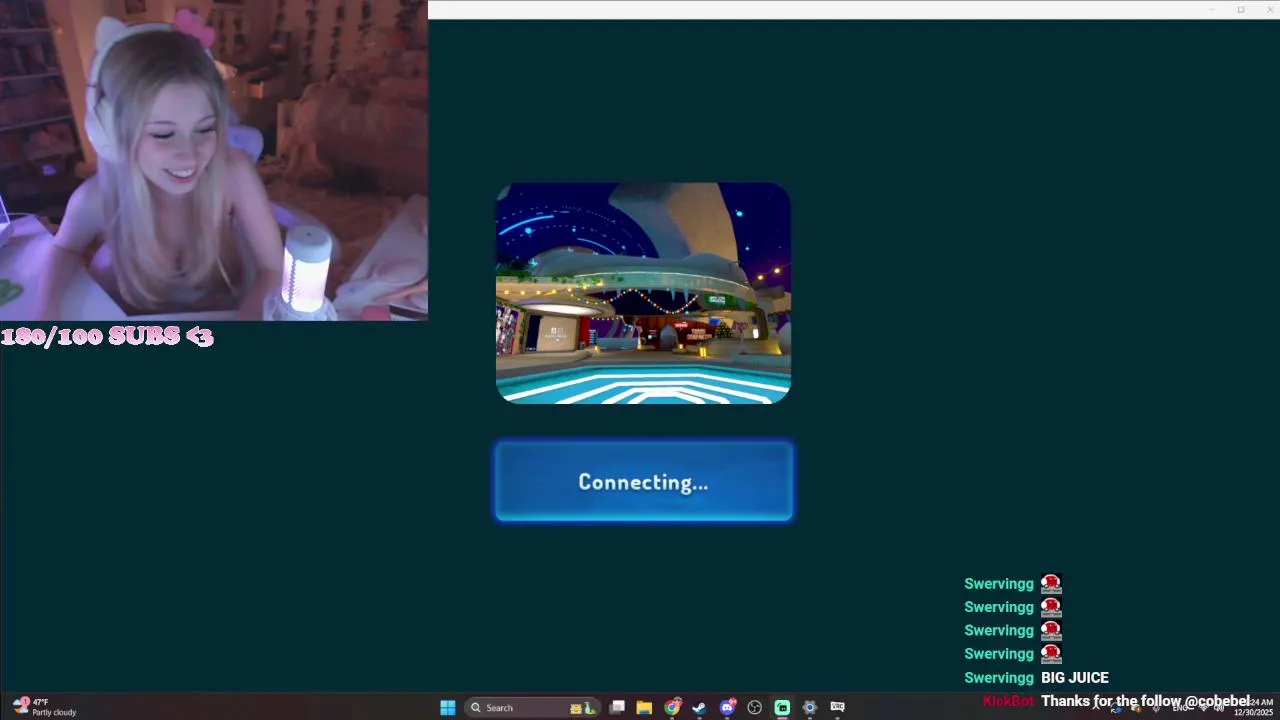This screenshot has height=720, width=1280.
Task: Click the Connecting... button
Action: [x=644, y=482]
